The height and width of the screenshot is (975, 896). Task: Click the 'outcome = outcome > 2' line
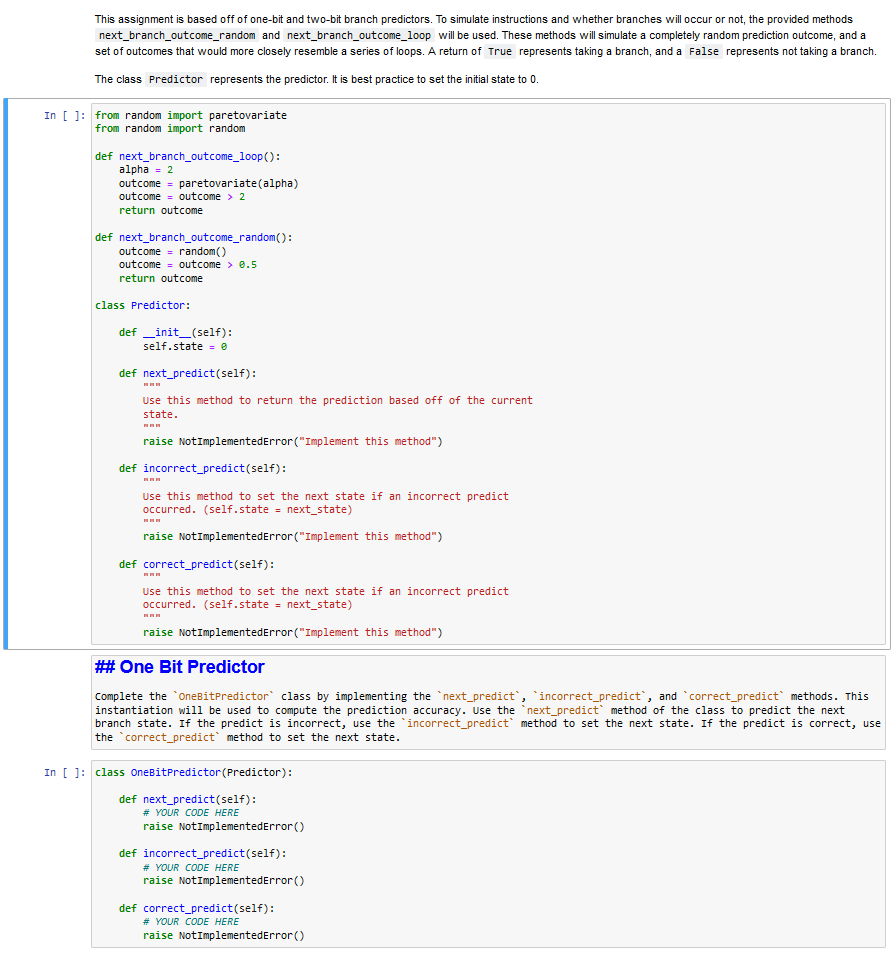click(182, 196)
